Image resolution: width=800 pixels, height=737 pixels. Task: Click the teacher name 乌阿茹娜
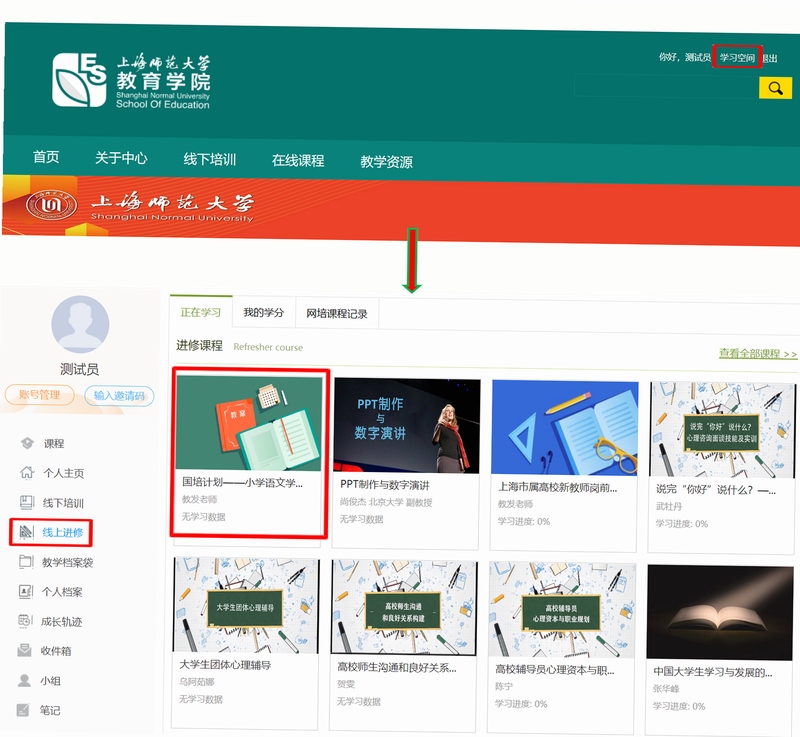tap(196, 682)
